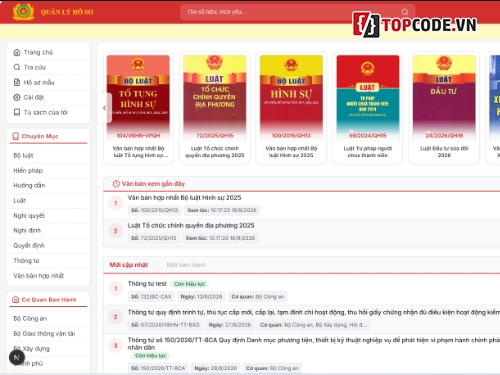Screen dimensions: 500x375
Task: Click the Ngày: 27/8/2026 tag
Action: (230, 325)
